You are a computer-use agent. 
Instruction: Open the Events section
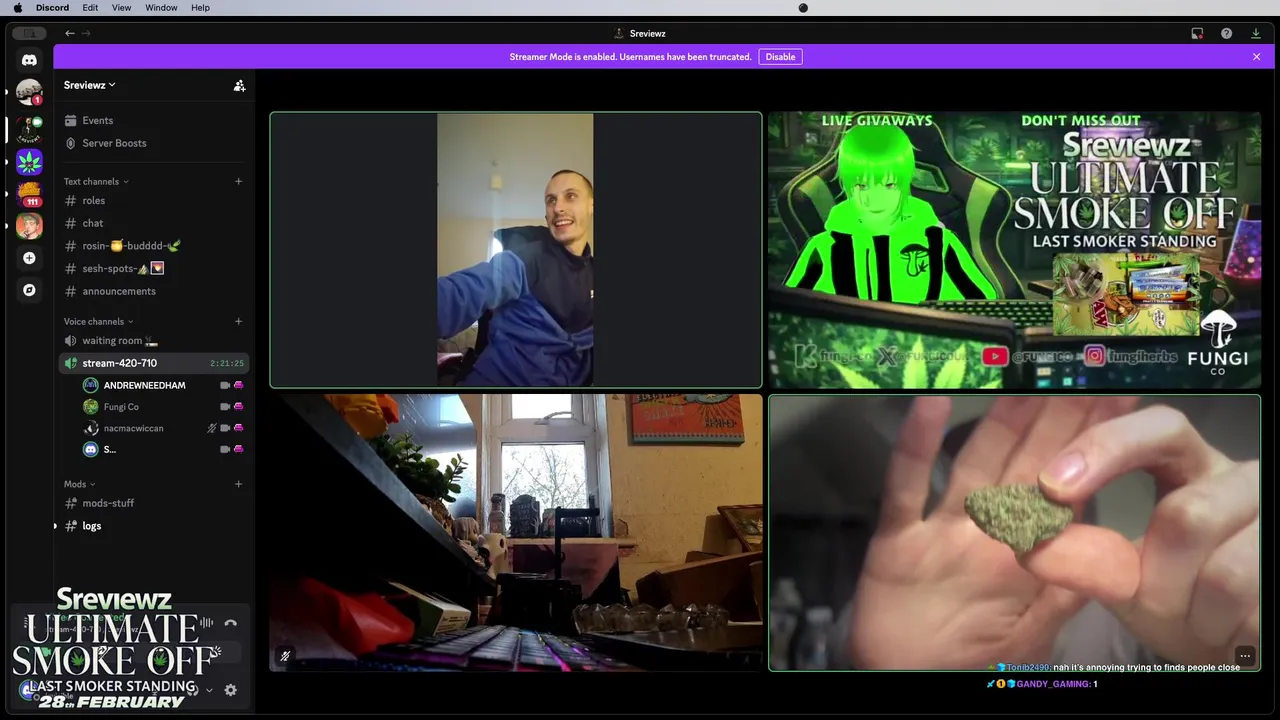click(154, 120)
